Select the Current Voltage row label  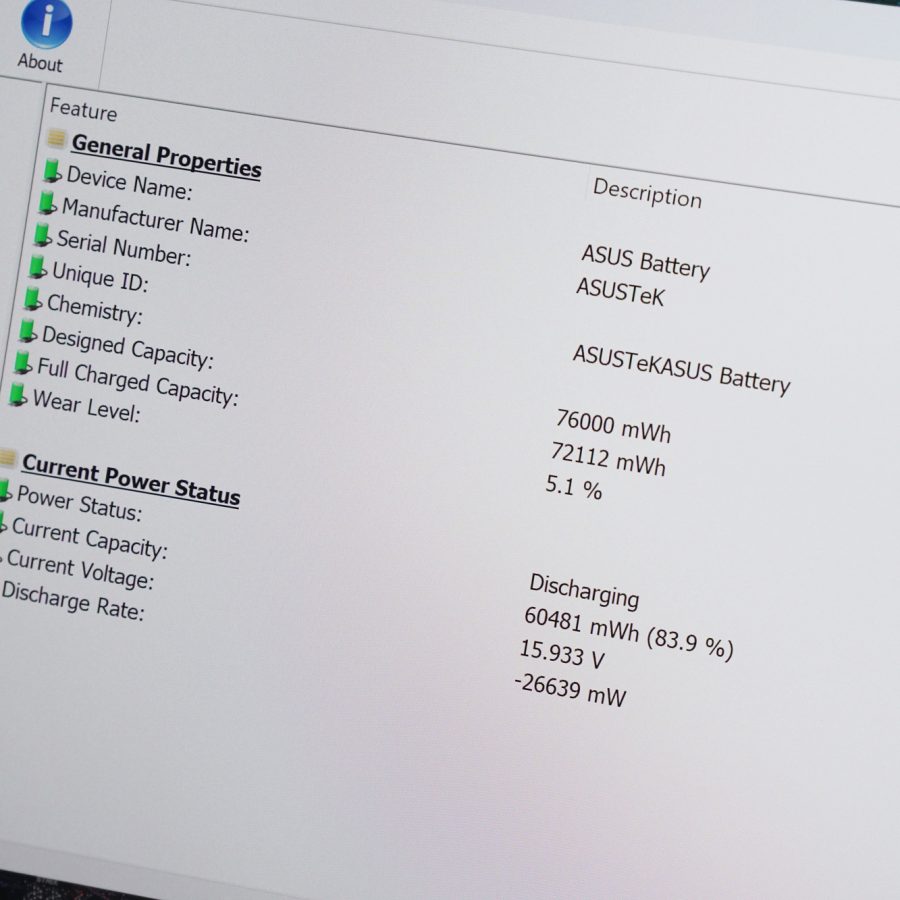point(80,570)
